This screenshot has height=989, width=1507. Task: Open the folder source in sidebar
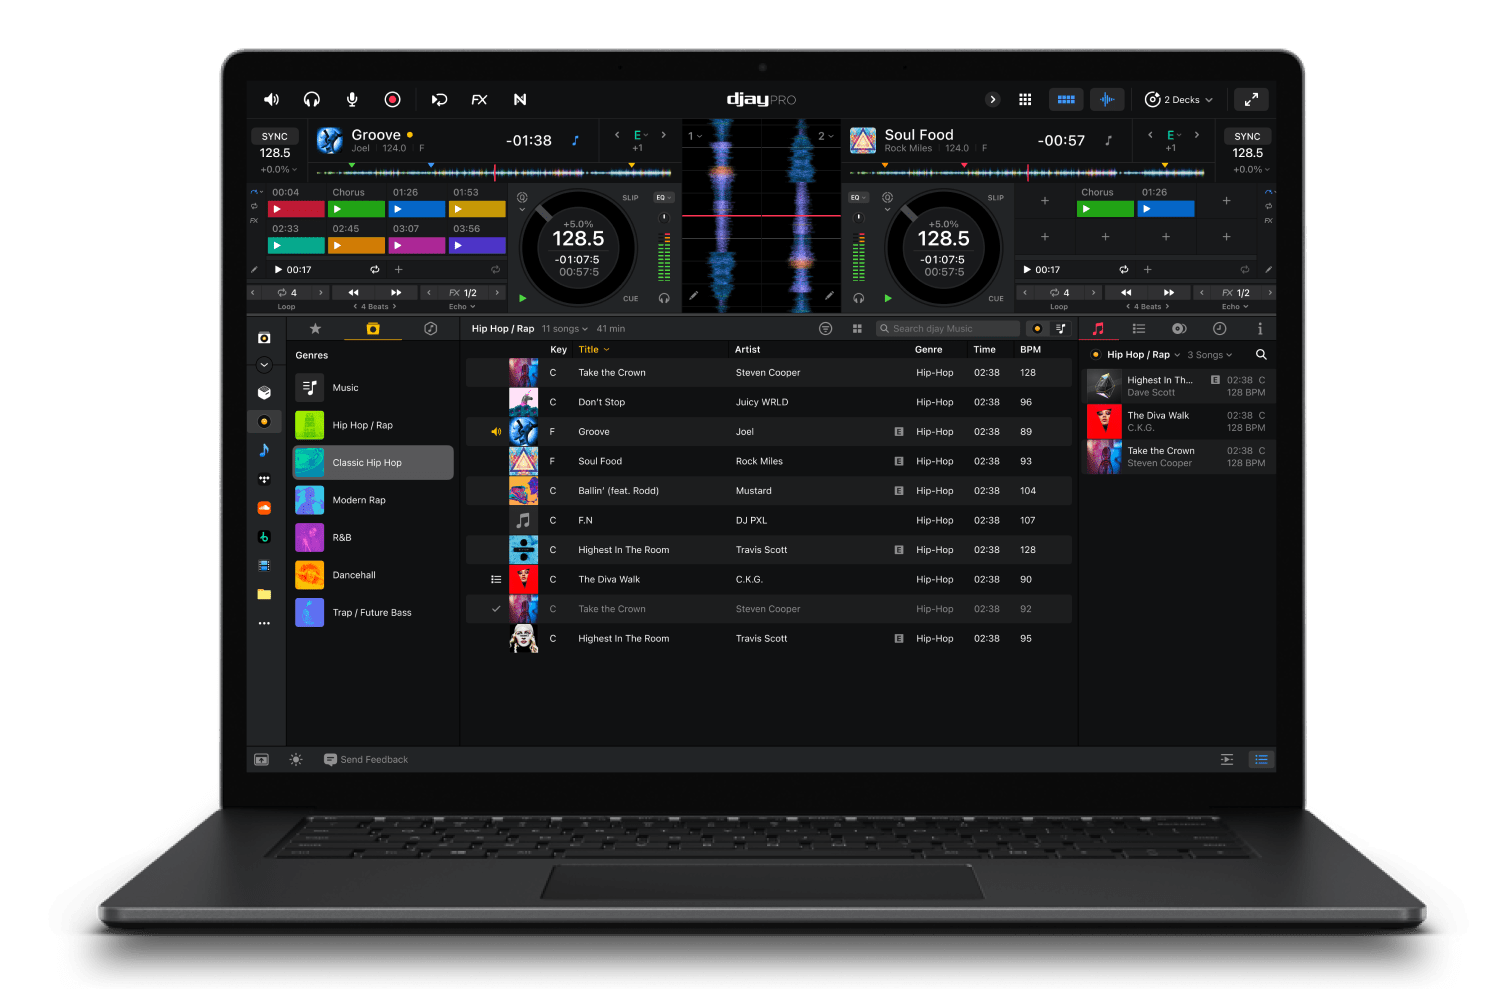point(264,594)
